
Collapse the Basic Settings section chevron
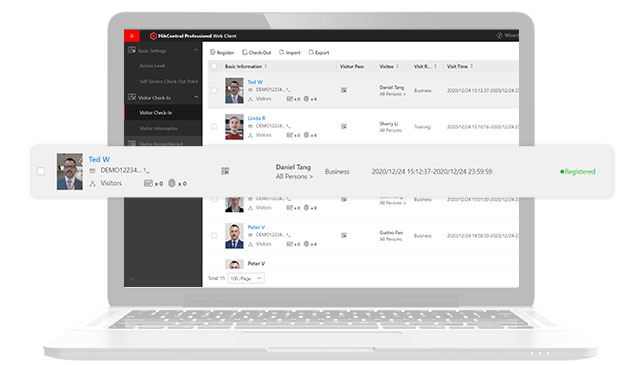tap(196, 50)
